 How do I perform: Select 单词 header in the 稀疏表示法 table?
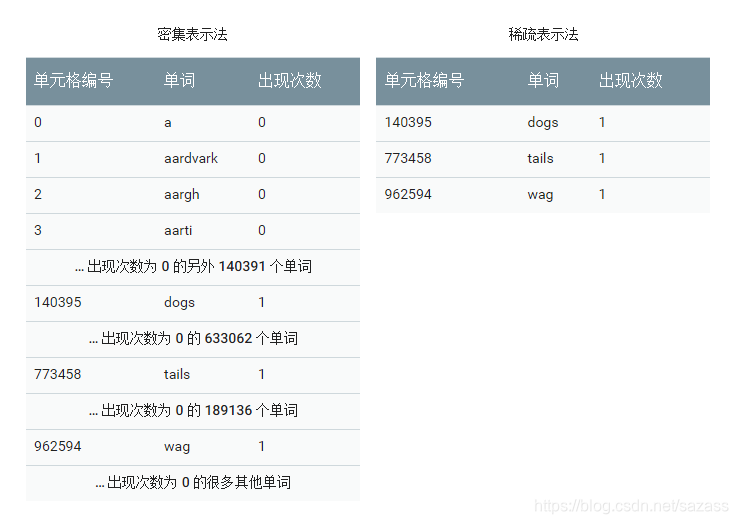(x=543, y=81)
